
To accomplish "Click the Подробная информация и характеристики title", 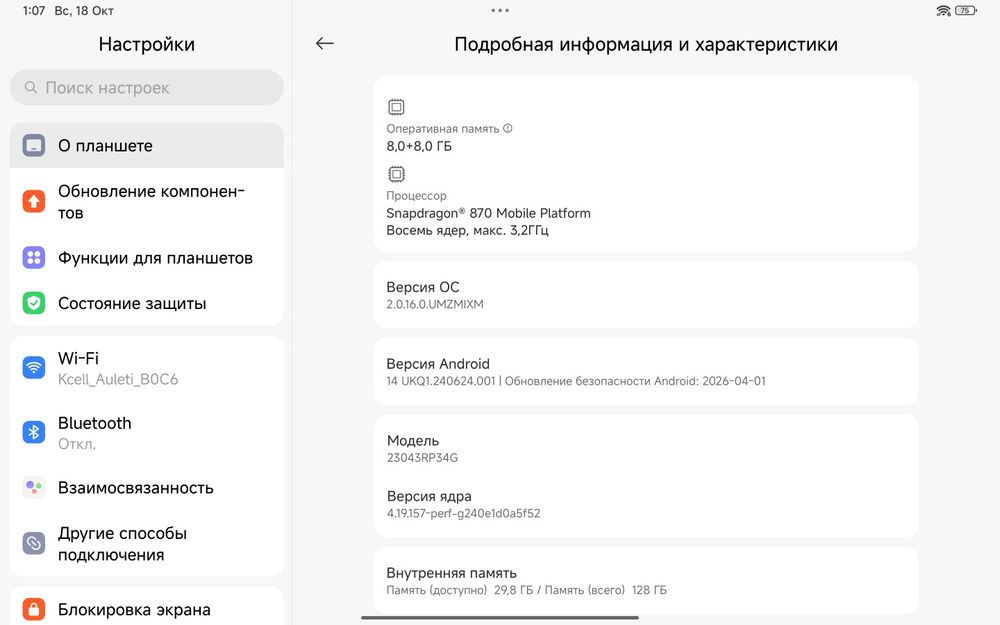I will coord(646,44).
